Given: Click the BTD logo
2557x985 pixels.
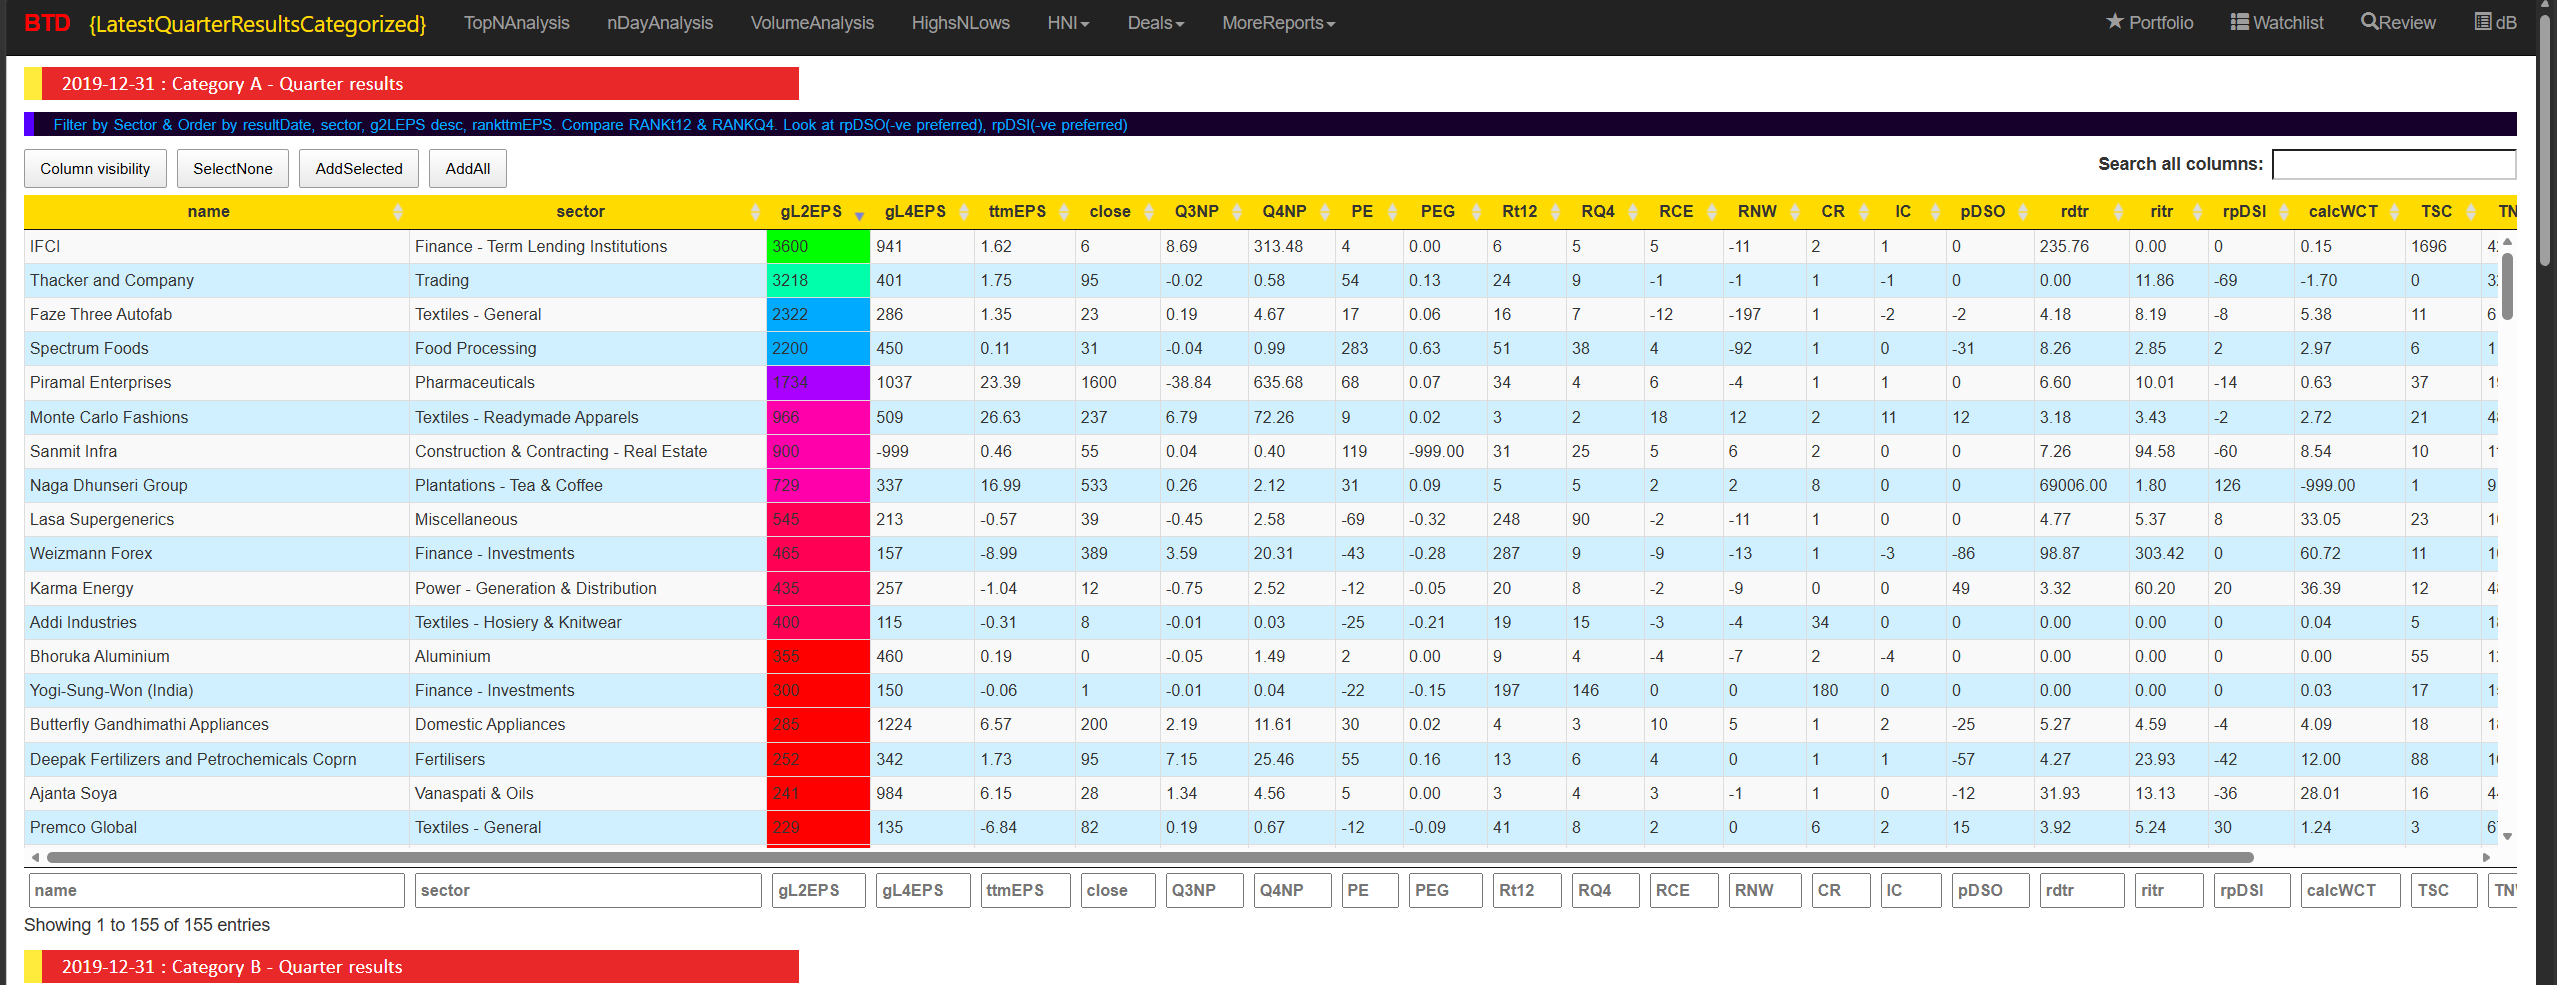Looking at the screenshot, I should (x=47, y=23).
